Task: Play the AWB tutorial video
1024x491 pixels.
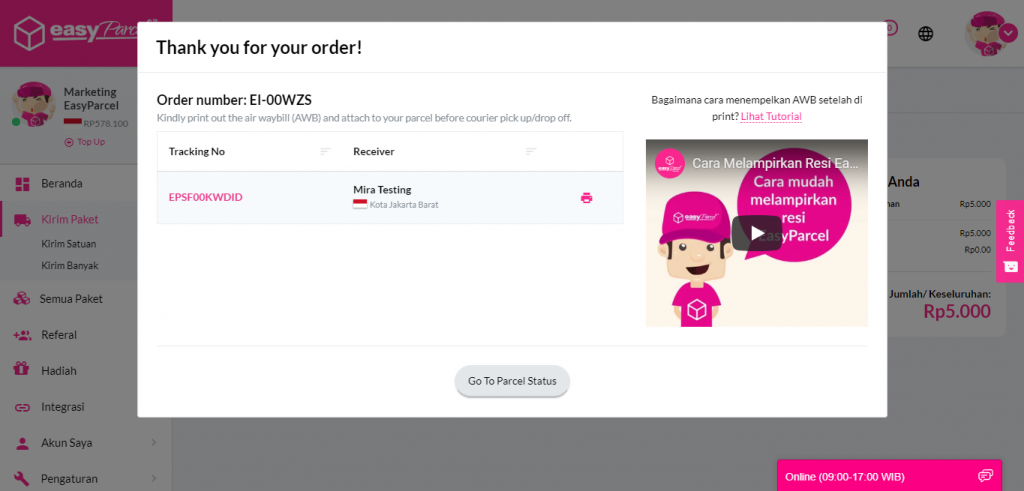Action: coord(756,233)
